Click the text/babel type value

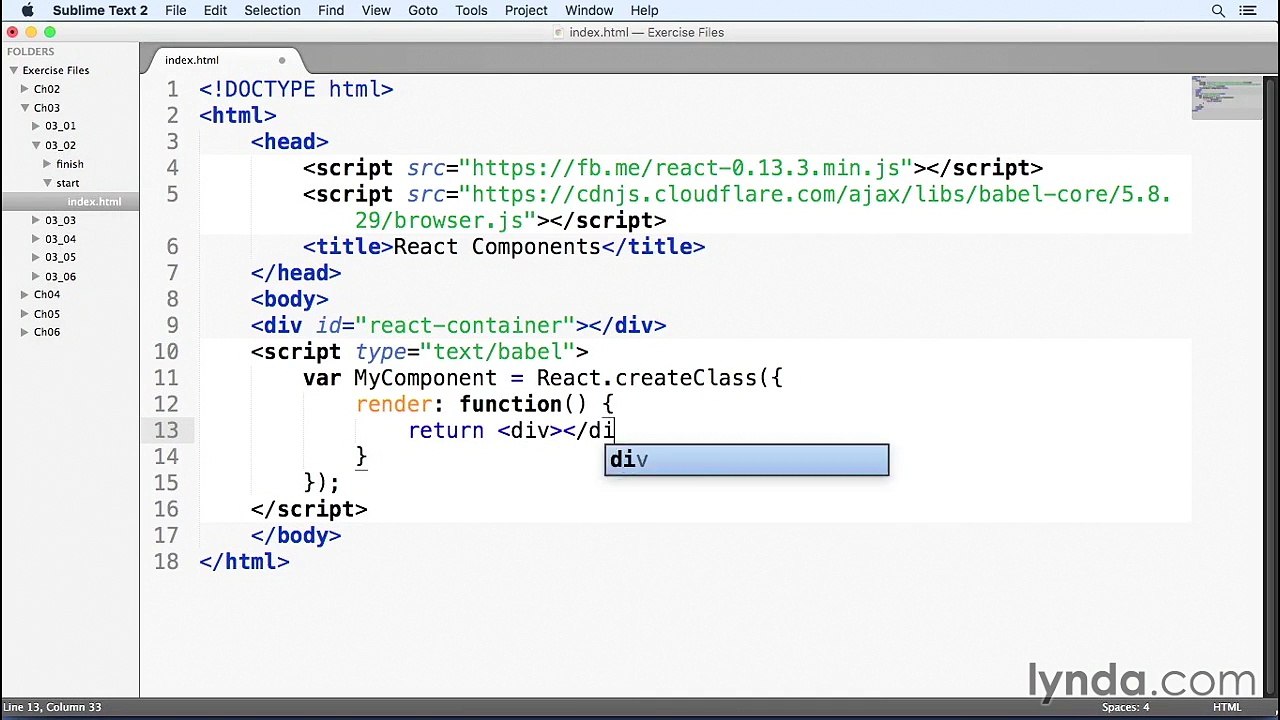click(498, 352)
